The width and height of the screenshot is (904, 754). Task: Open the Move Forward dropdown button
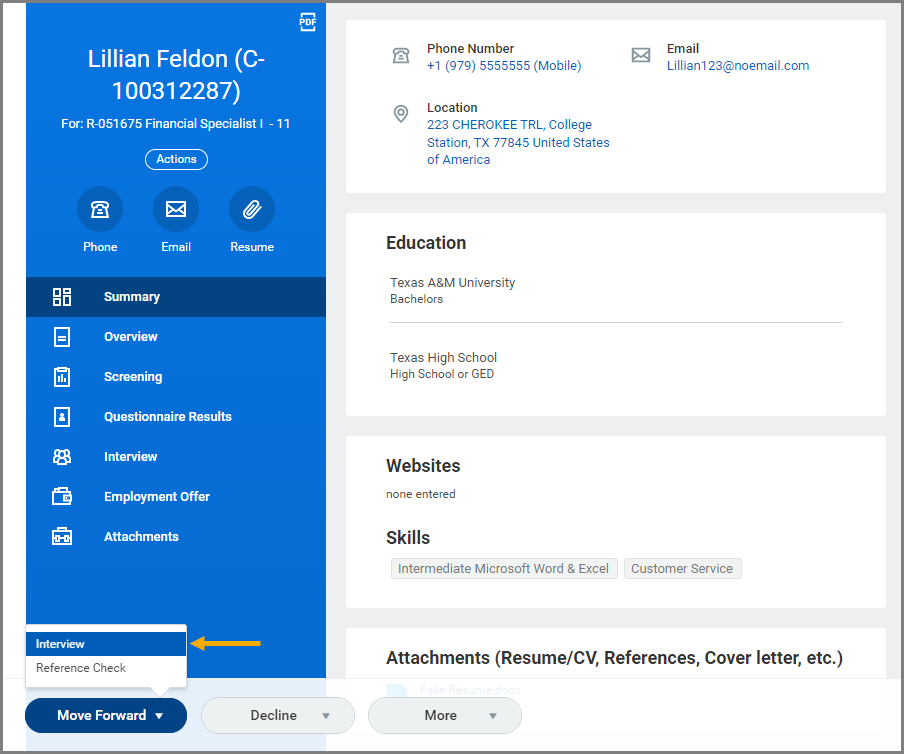(106, 715)
